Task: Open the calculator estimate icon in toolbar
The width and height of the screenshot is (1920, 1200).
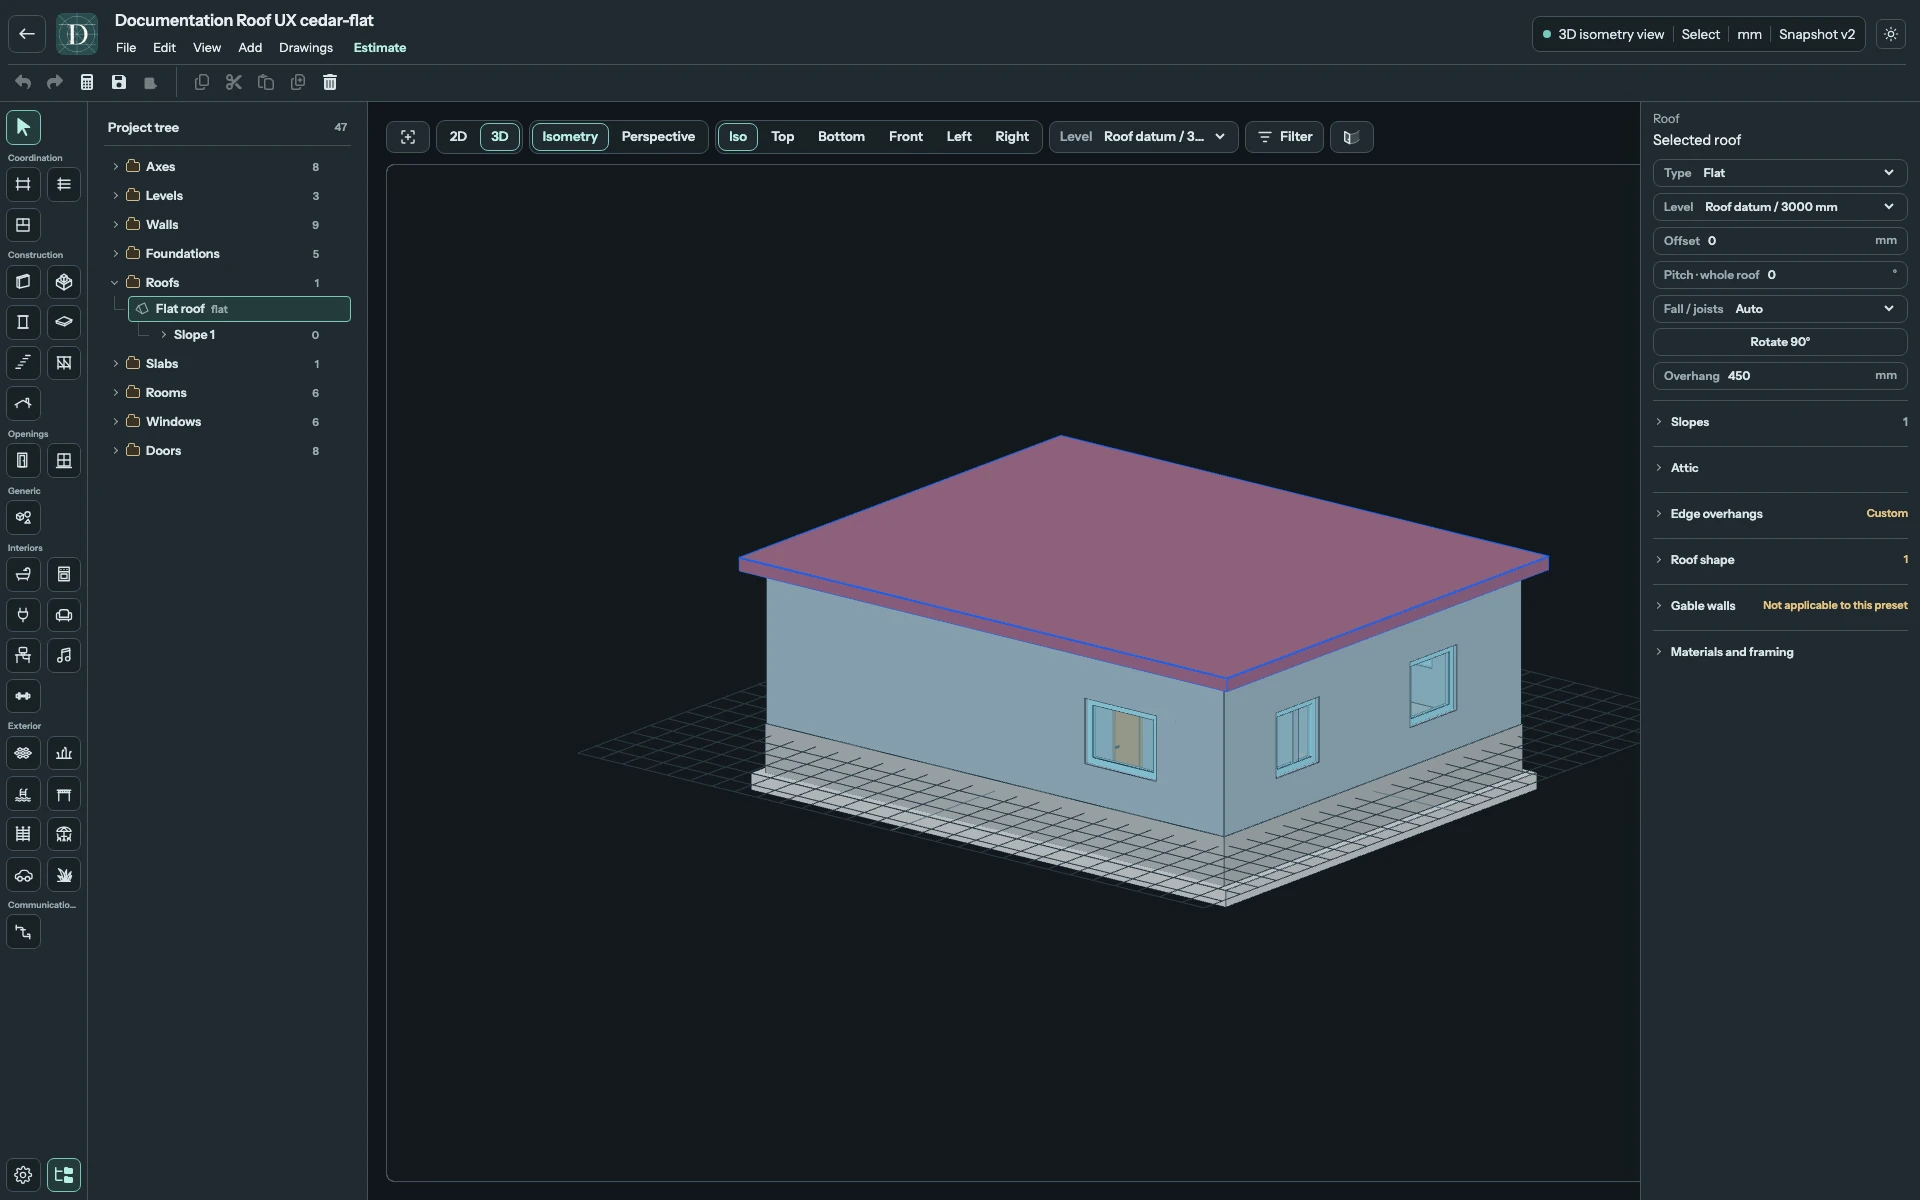Action: pyautogui.click(x=87, y=82)
